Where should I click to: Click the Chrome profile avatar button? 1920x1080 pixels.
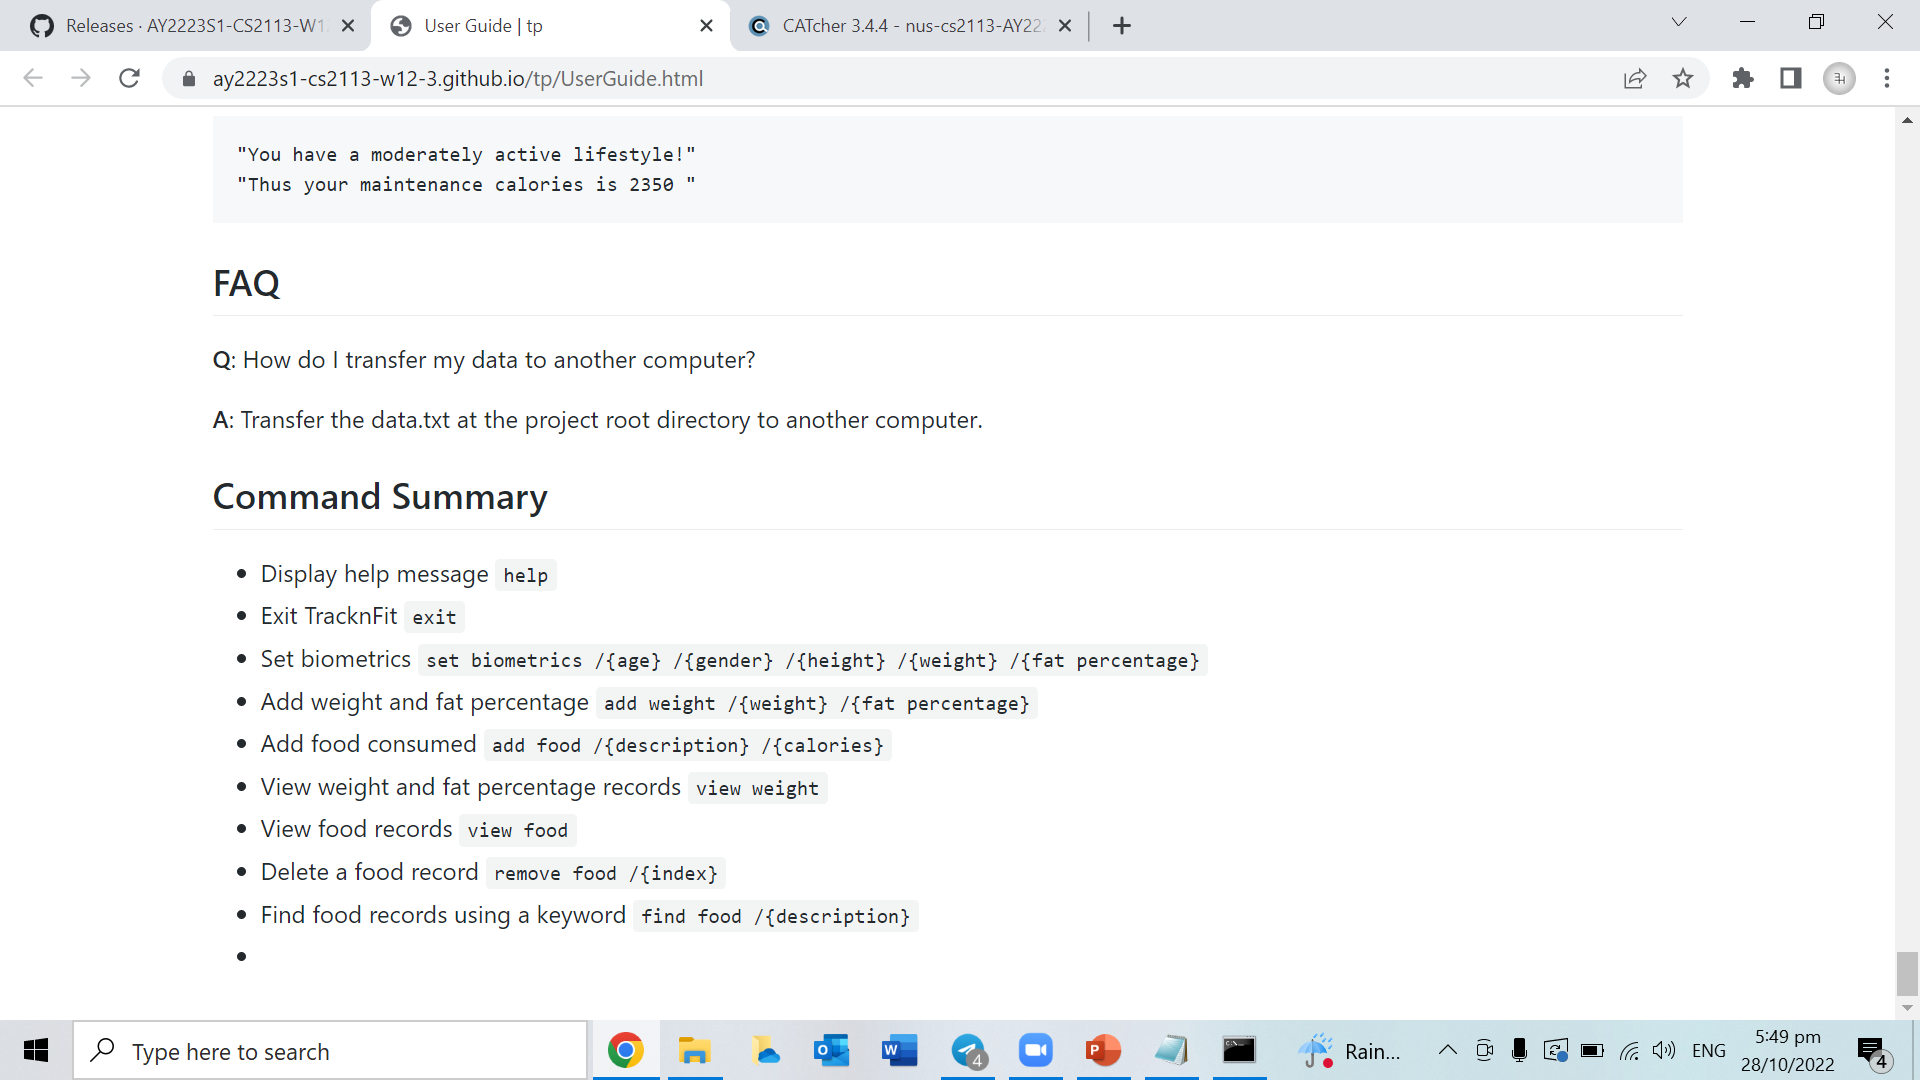click(x=1839, y=78)
